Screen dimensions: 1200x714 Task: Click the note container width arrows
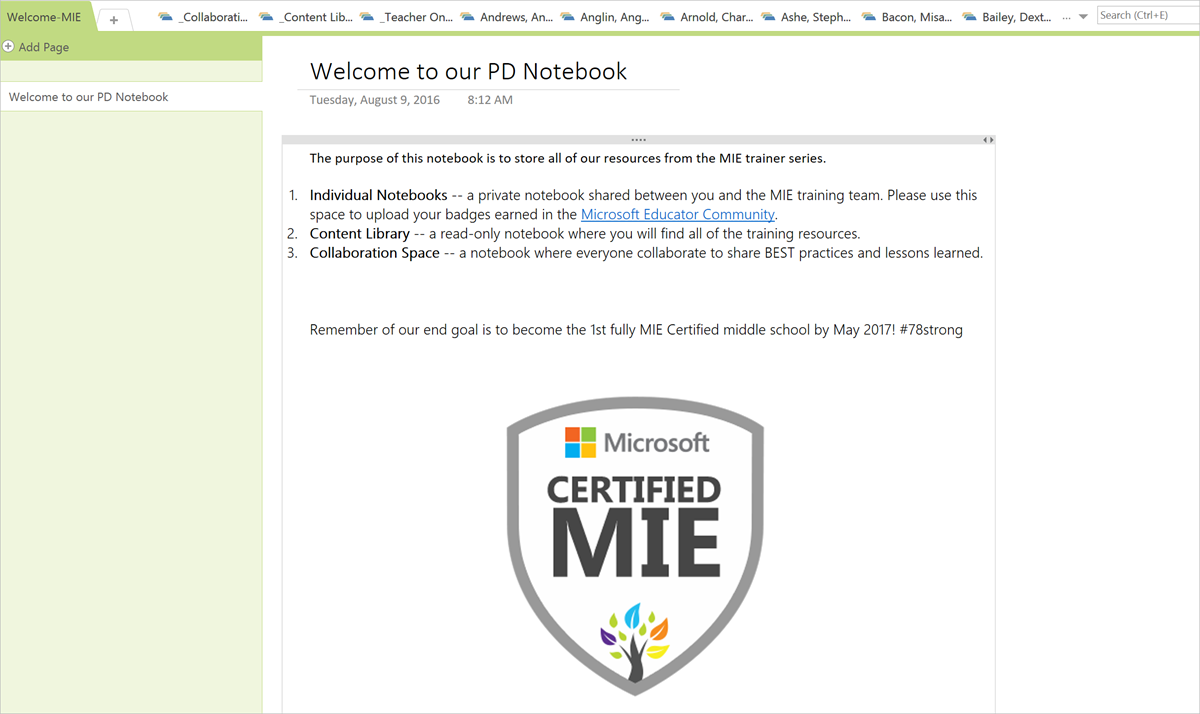(x=987, y=140)
